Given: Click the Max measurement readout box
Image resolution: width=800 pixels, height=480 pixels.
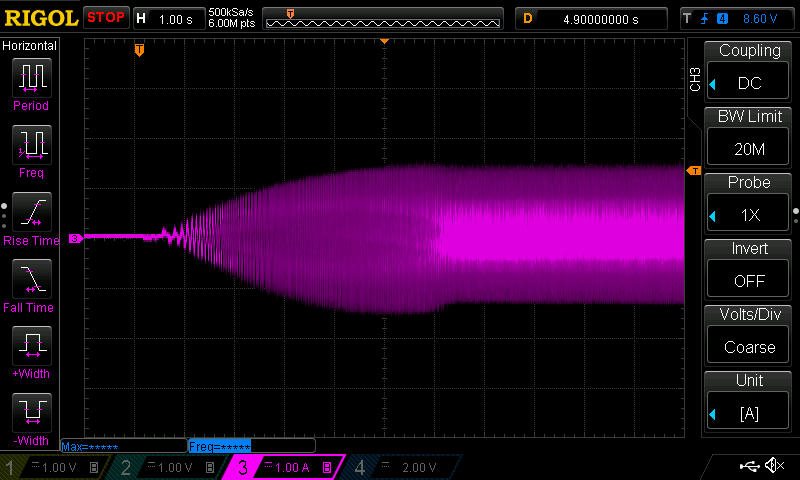Looking at the screenshot, I should pyautogui.click(x=123, y=446).
